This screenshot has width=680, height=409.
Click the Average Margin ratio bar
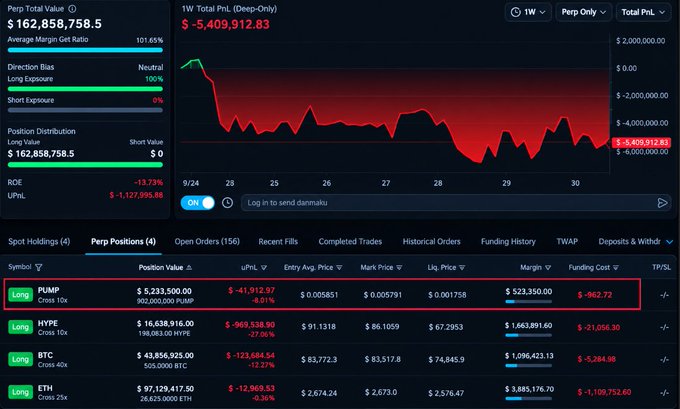coord(85,50)
